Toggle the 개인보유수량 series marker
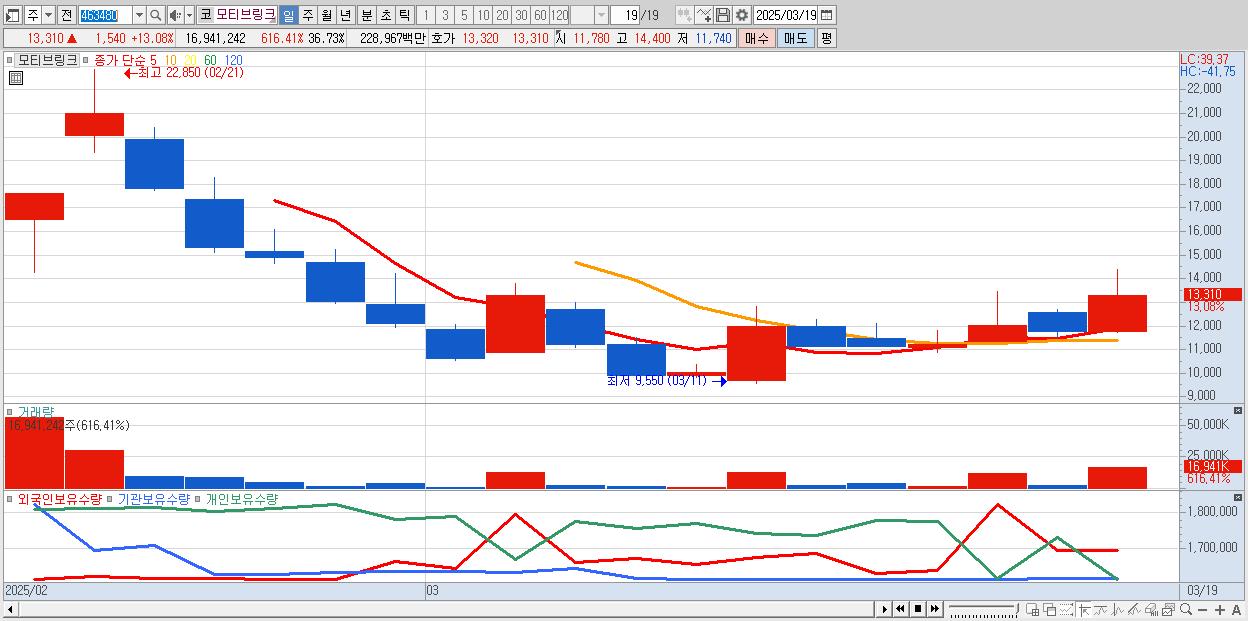1248x621 pixels. click(198, 498)
